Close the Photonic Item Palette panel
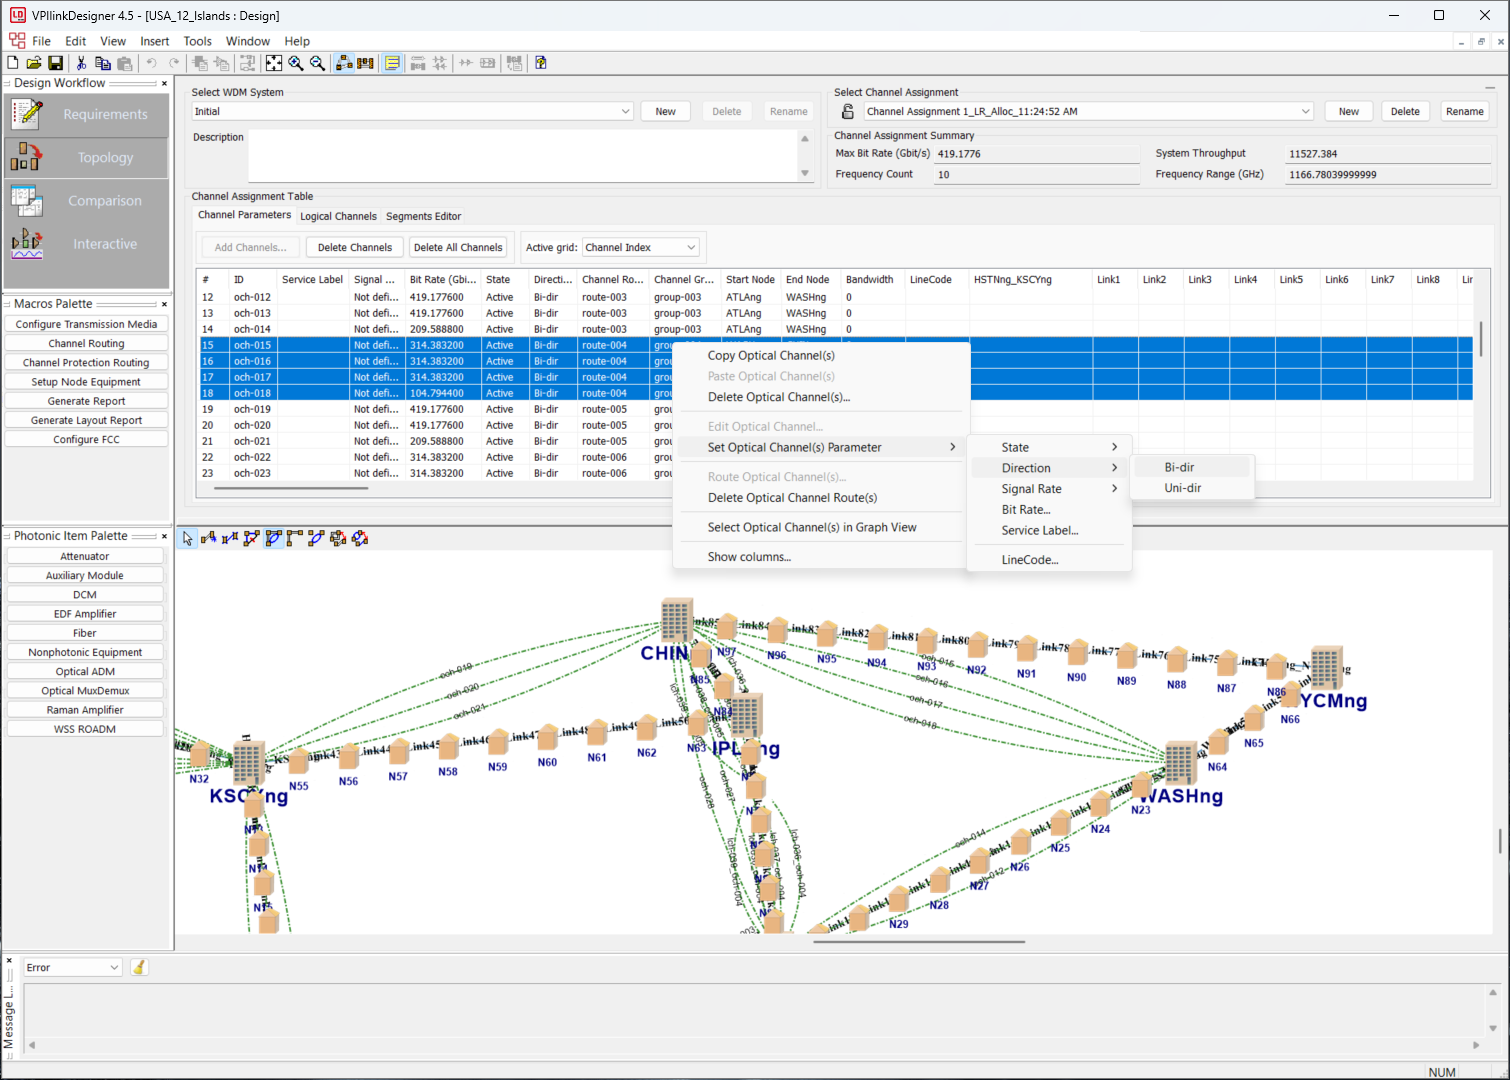The image size is (1510, 1080). click(164, 536)
